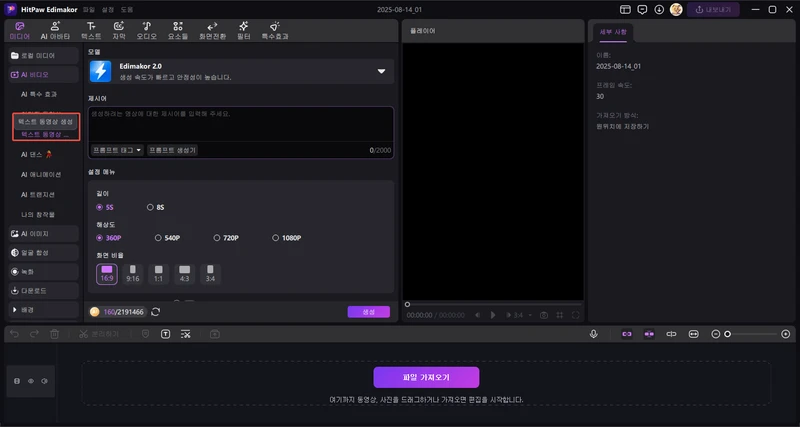Image resolution: width=800 pixels, height=427 pixels.
Task: Open the 화면전환 transitions tab
Action: pos(212,31)
